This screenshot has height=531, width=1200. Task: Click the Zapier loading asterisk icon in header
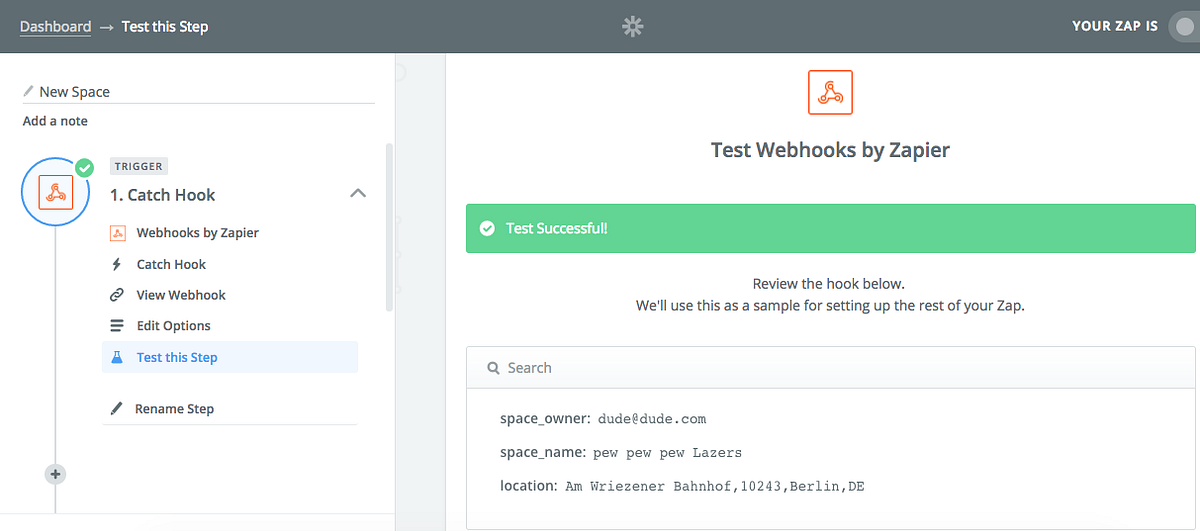point(633,27)
